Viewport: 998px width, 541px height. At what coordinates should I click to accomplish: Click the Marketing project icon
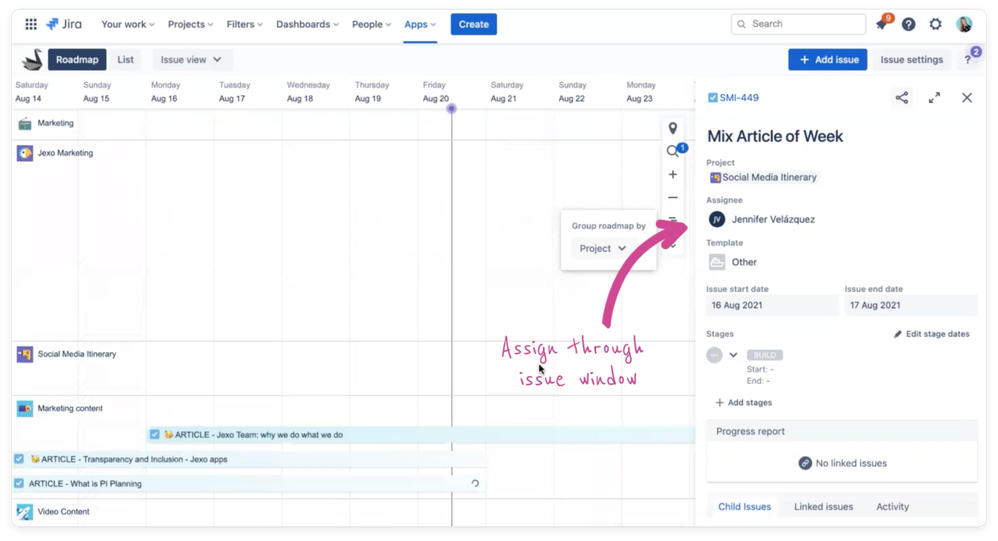click(x=25, y=123)
